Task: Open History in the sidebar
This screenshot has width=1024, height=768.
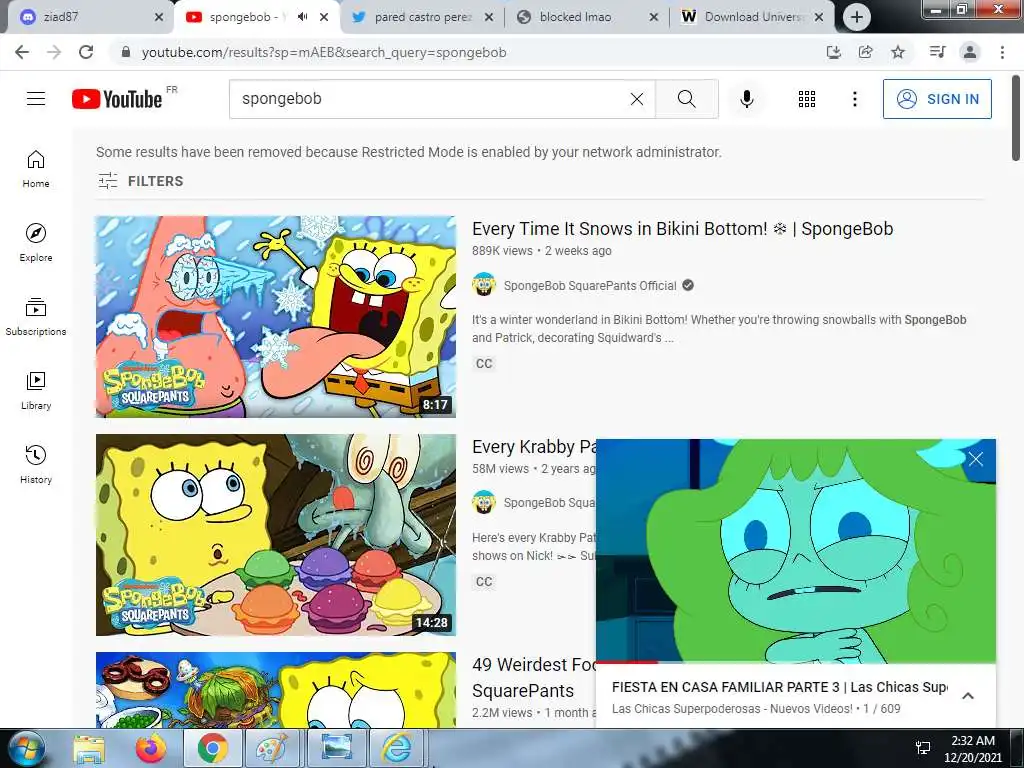Action: [x=36, y=464]
